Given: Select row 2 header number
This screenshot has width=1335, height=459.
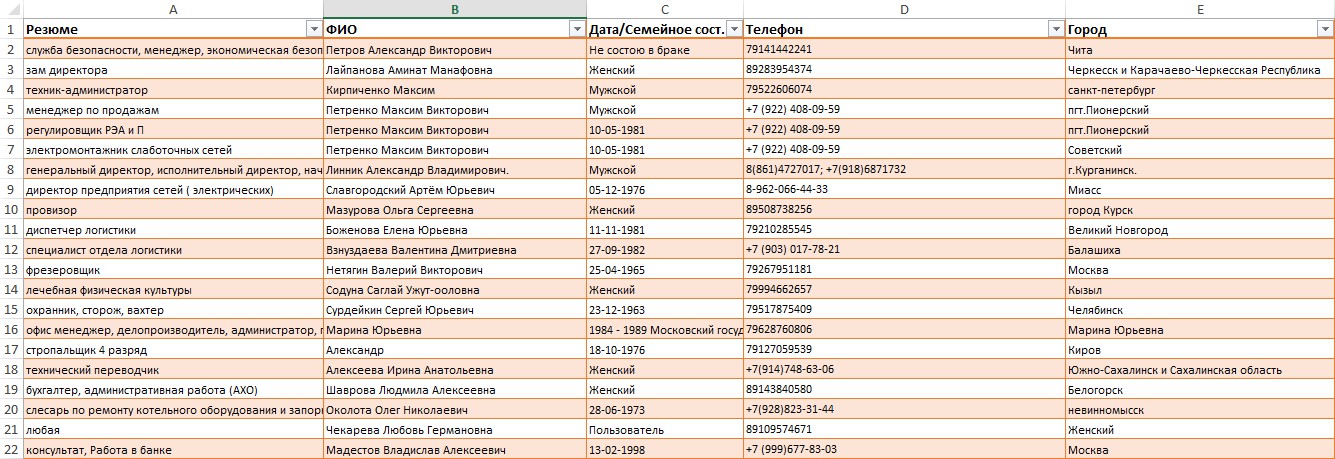Looking at the screenshot, I should click(x=11, y=49).
